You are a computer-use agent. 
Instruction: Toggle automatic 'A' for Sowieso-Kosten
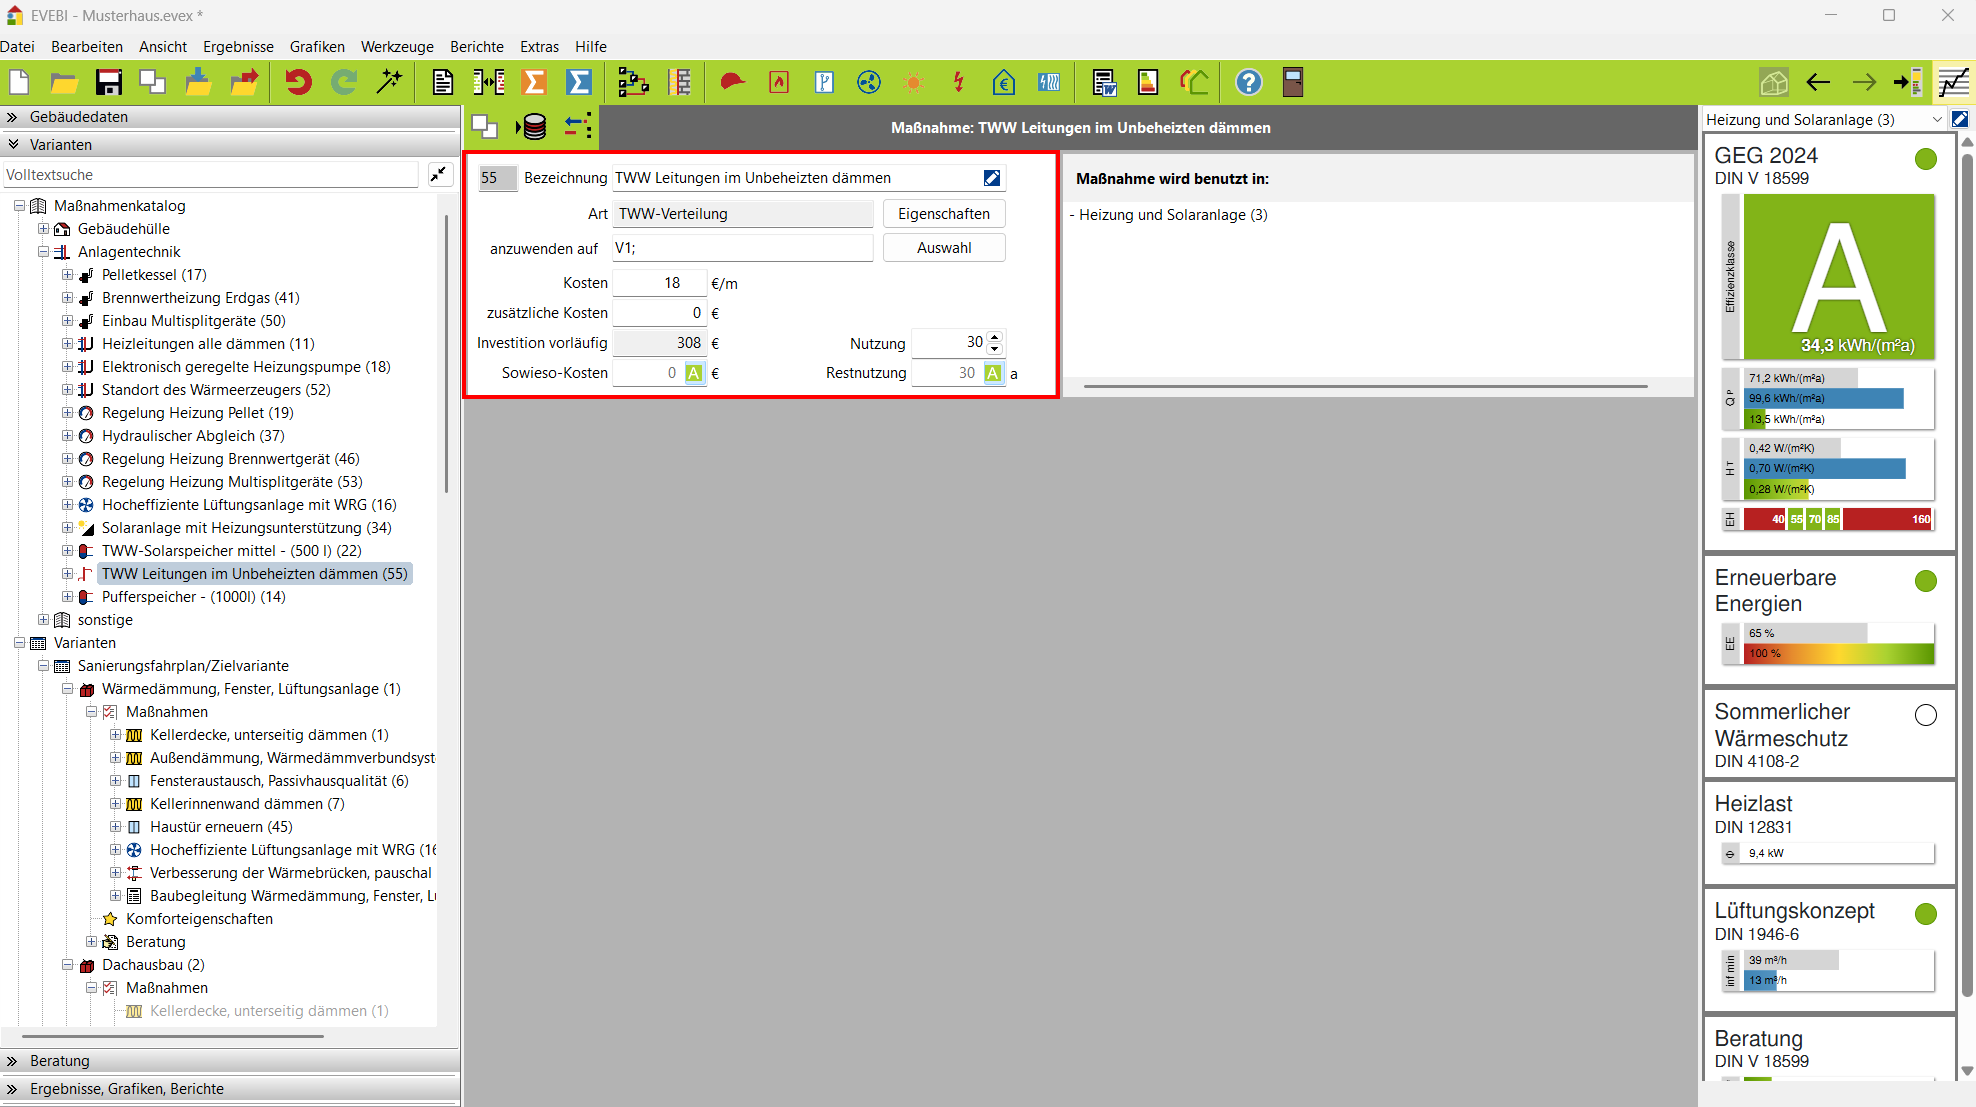coord(693,373)
